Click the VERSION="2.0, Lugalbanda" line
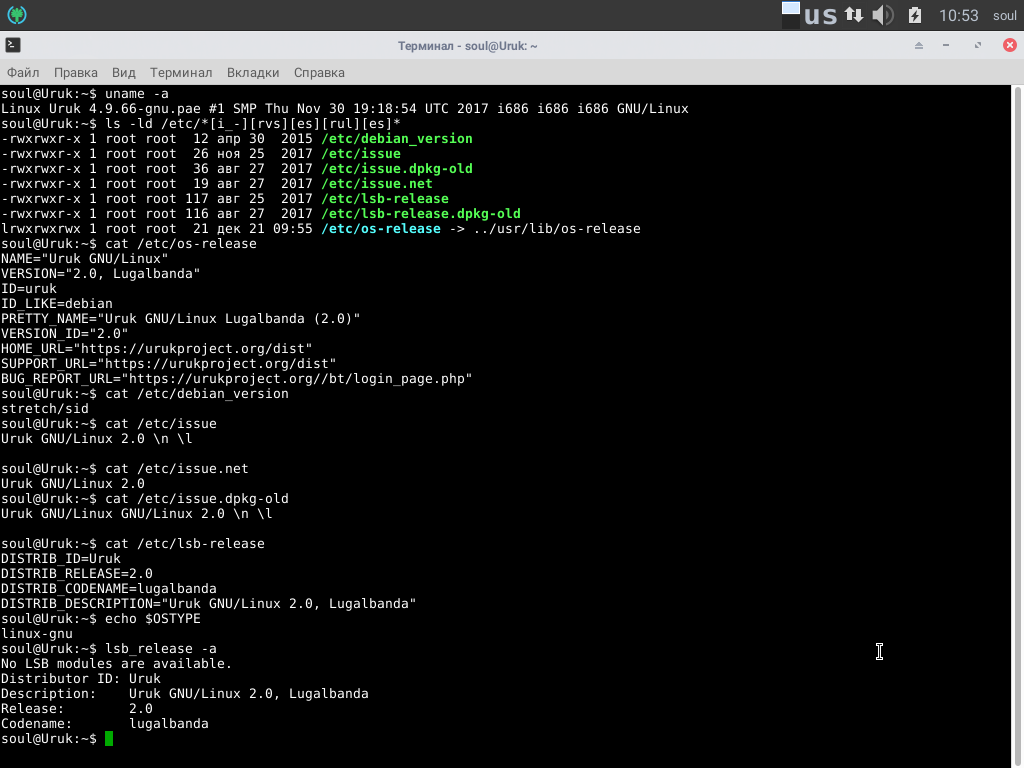Screen dimensions: 1024x768 click(x=101, y=274)
